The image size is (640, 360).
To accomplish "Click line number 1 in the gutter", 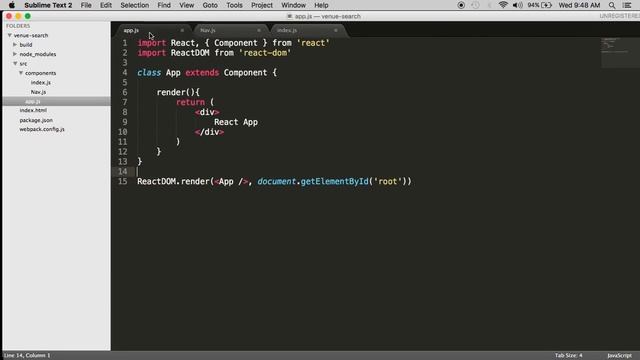I will [x=124, y=43].
